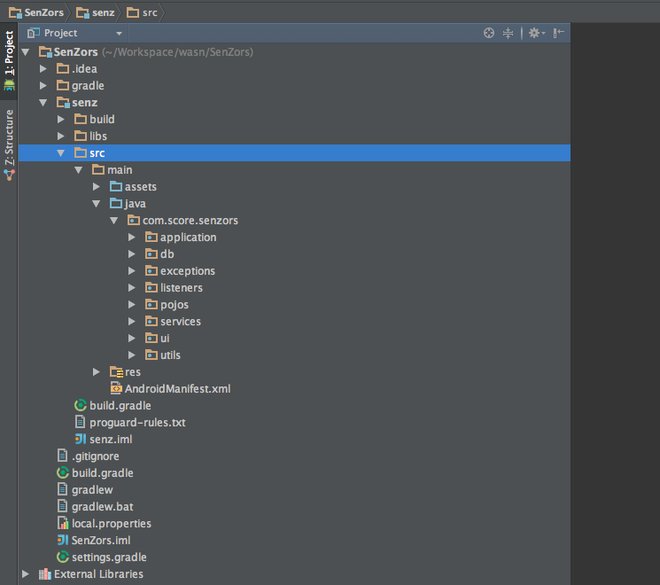The width and height of the screenshot is (660, 585).
Task: Collapse the senz module node
Action: click(x=43, y=102)
